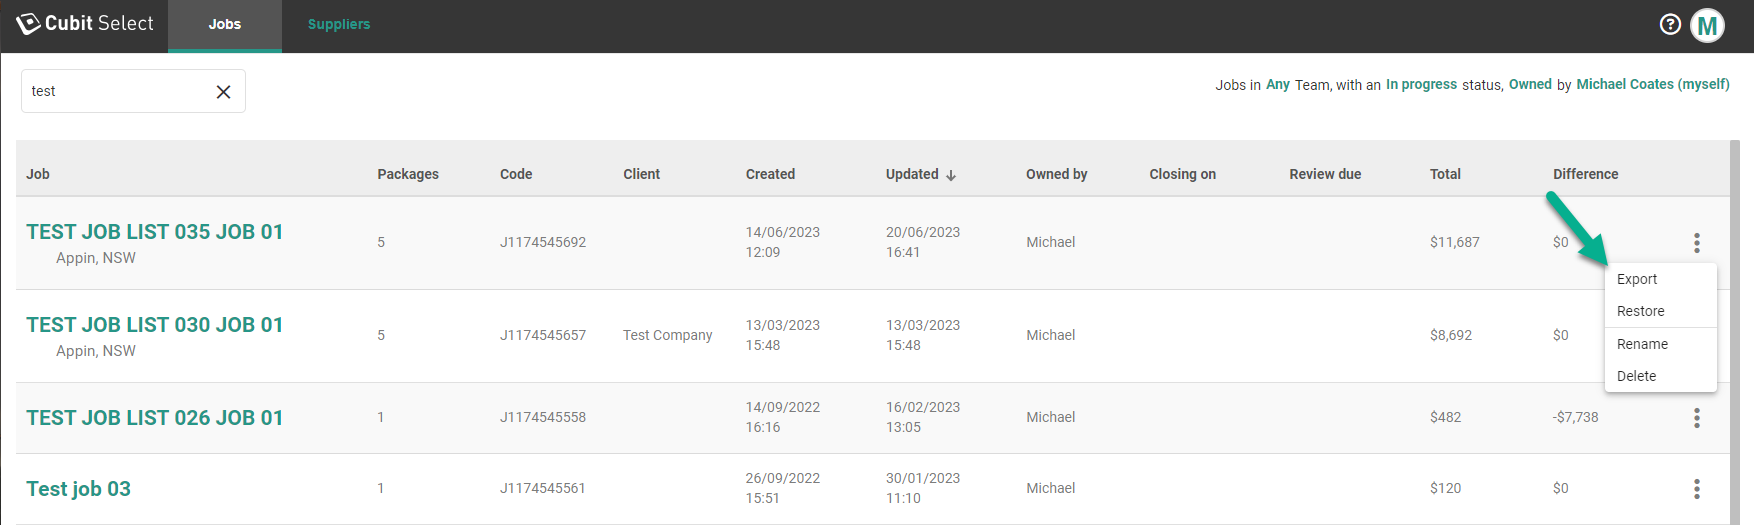The image size is (1754, 525).
Task: Open the help question mark icon
Action: (x=1669, y=25)
